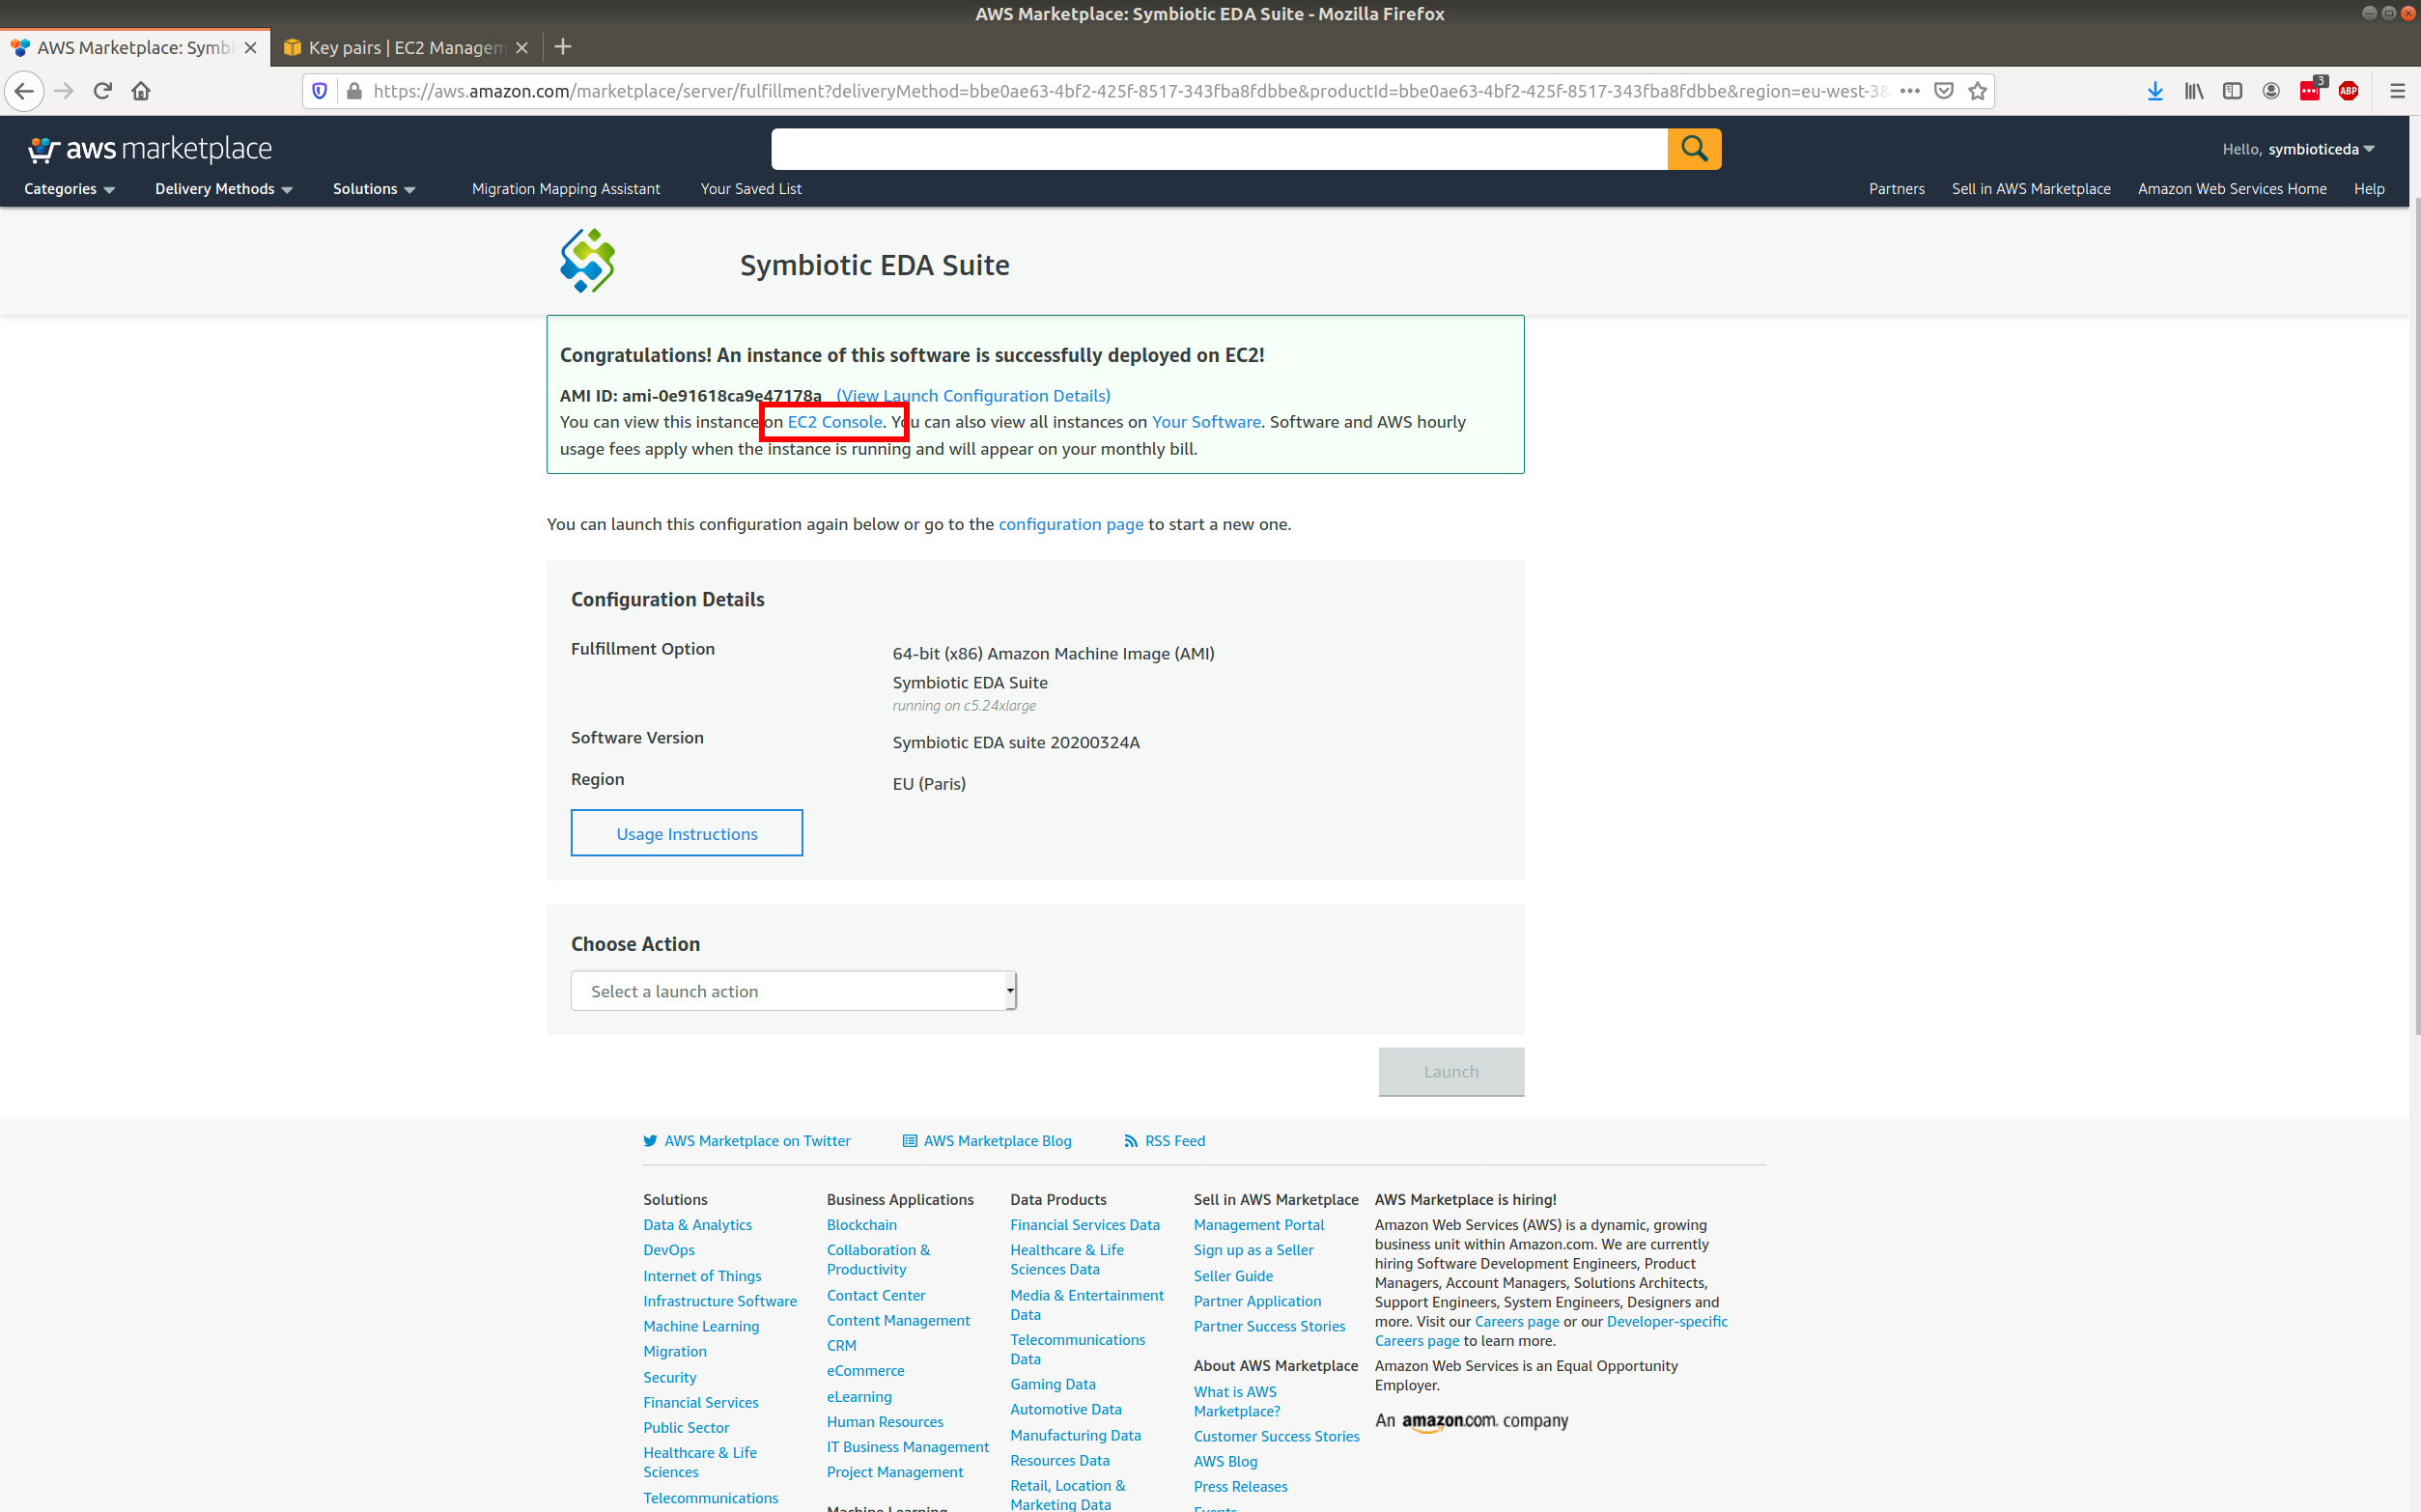Click the Symbiotic EDA Suite logo
The image size is (2421, 1512).
coord(588,261)
